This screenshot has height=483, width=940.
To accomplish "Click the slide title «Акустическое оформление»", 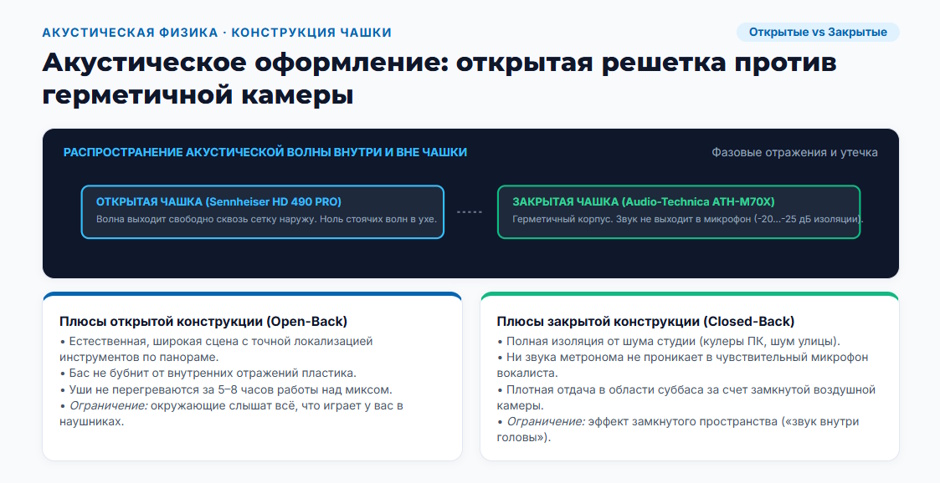I will click(x=244, y=63).
